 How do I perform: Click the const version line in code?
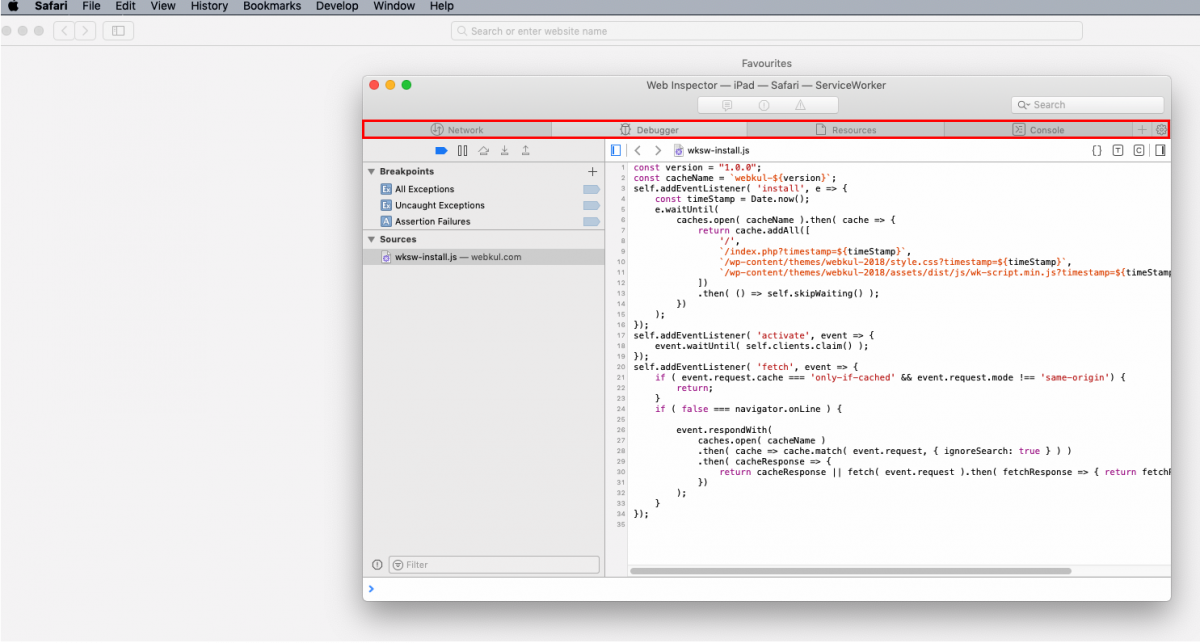(698, 167)
